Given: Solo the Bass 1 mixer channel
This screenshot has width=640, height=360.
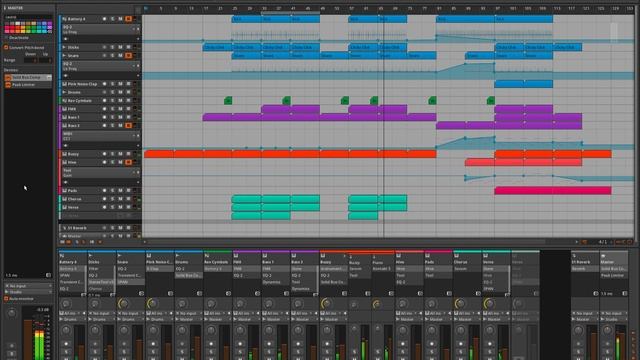Looking at the screenshot, I should tap(269, 352).
